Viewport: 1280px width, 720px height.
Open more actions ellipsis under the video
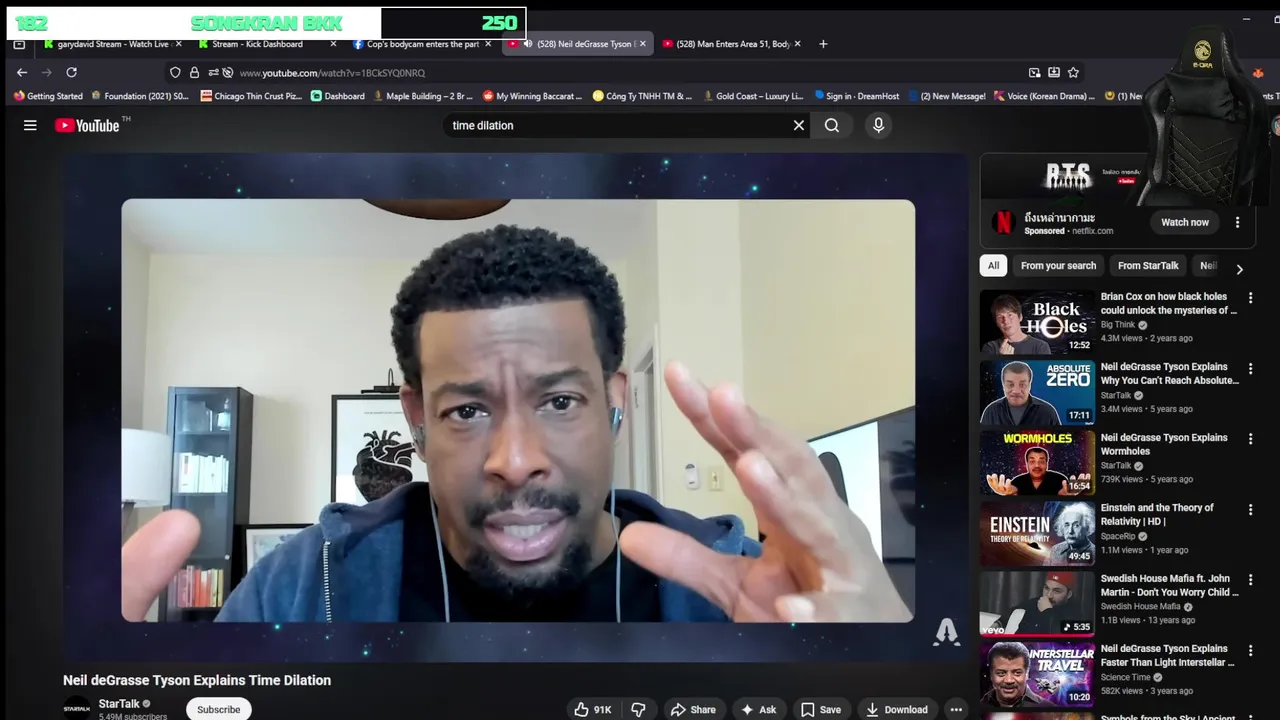956,709
